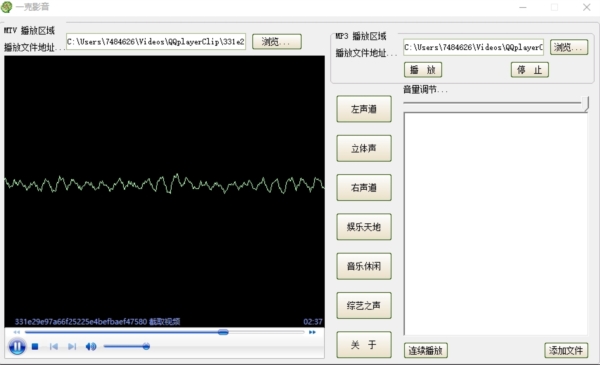Click the 添加文件 add file button

[566, 350]
